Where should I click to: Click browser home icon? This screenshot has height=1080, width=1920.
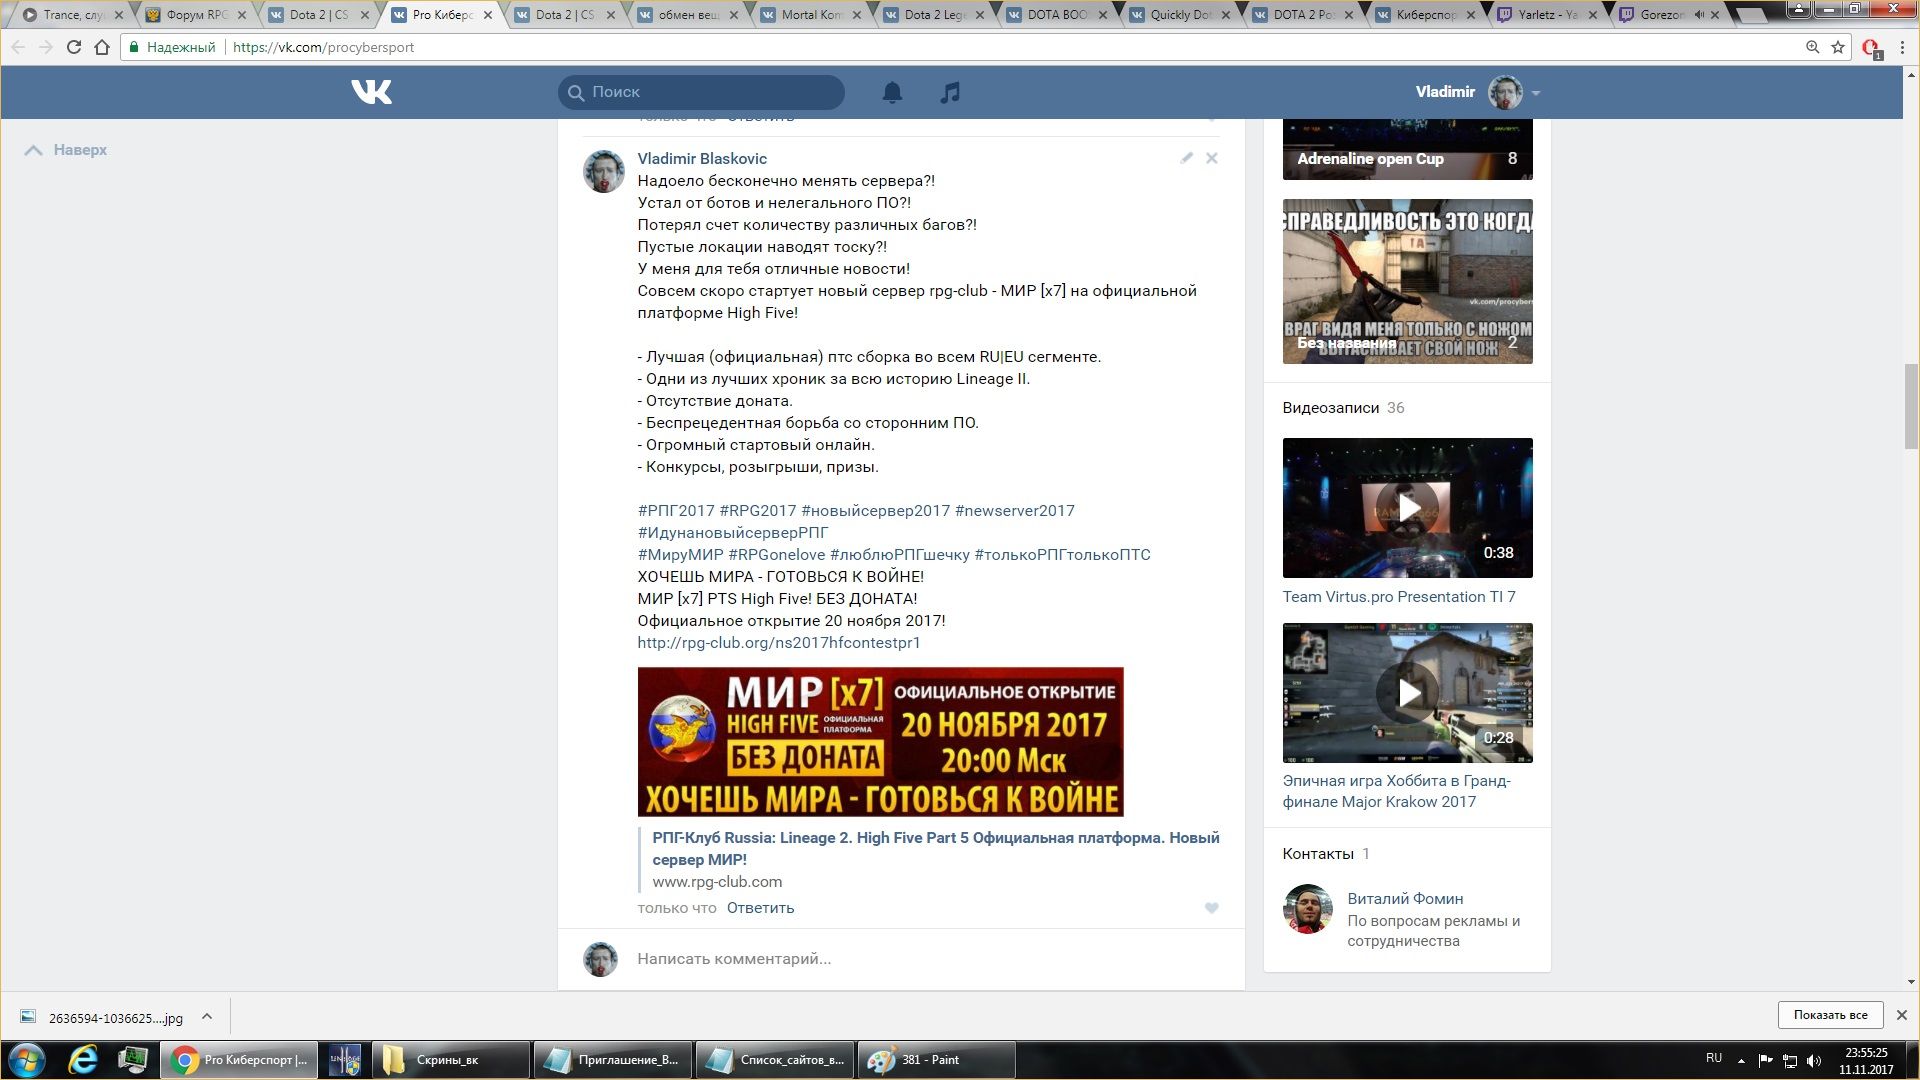tap(102, 47)
